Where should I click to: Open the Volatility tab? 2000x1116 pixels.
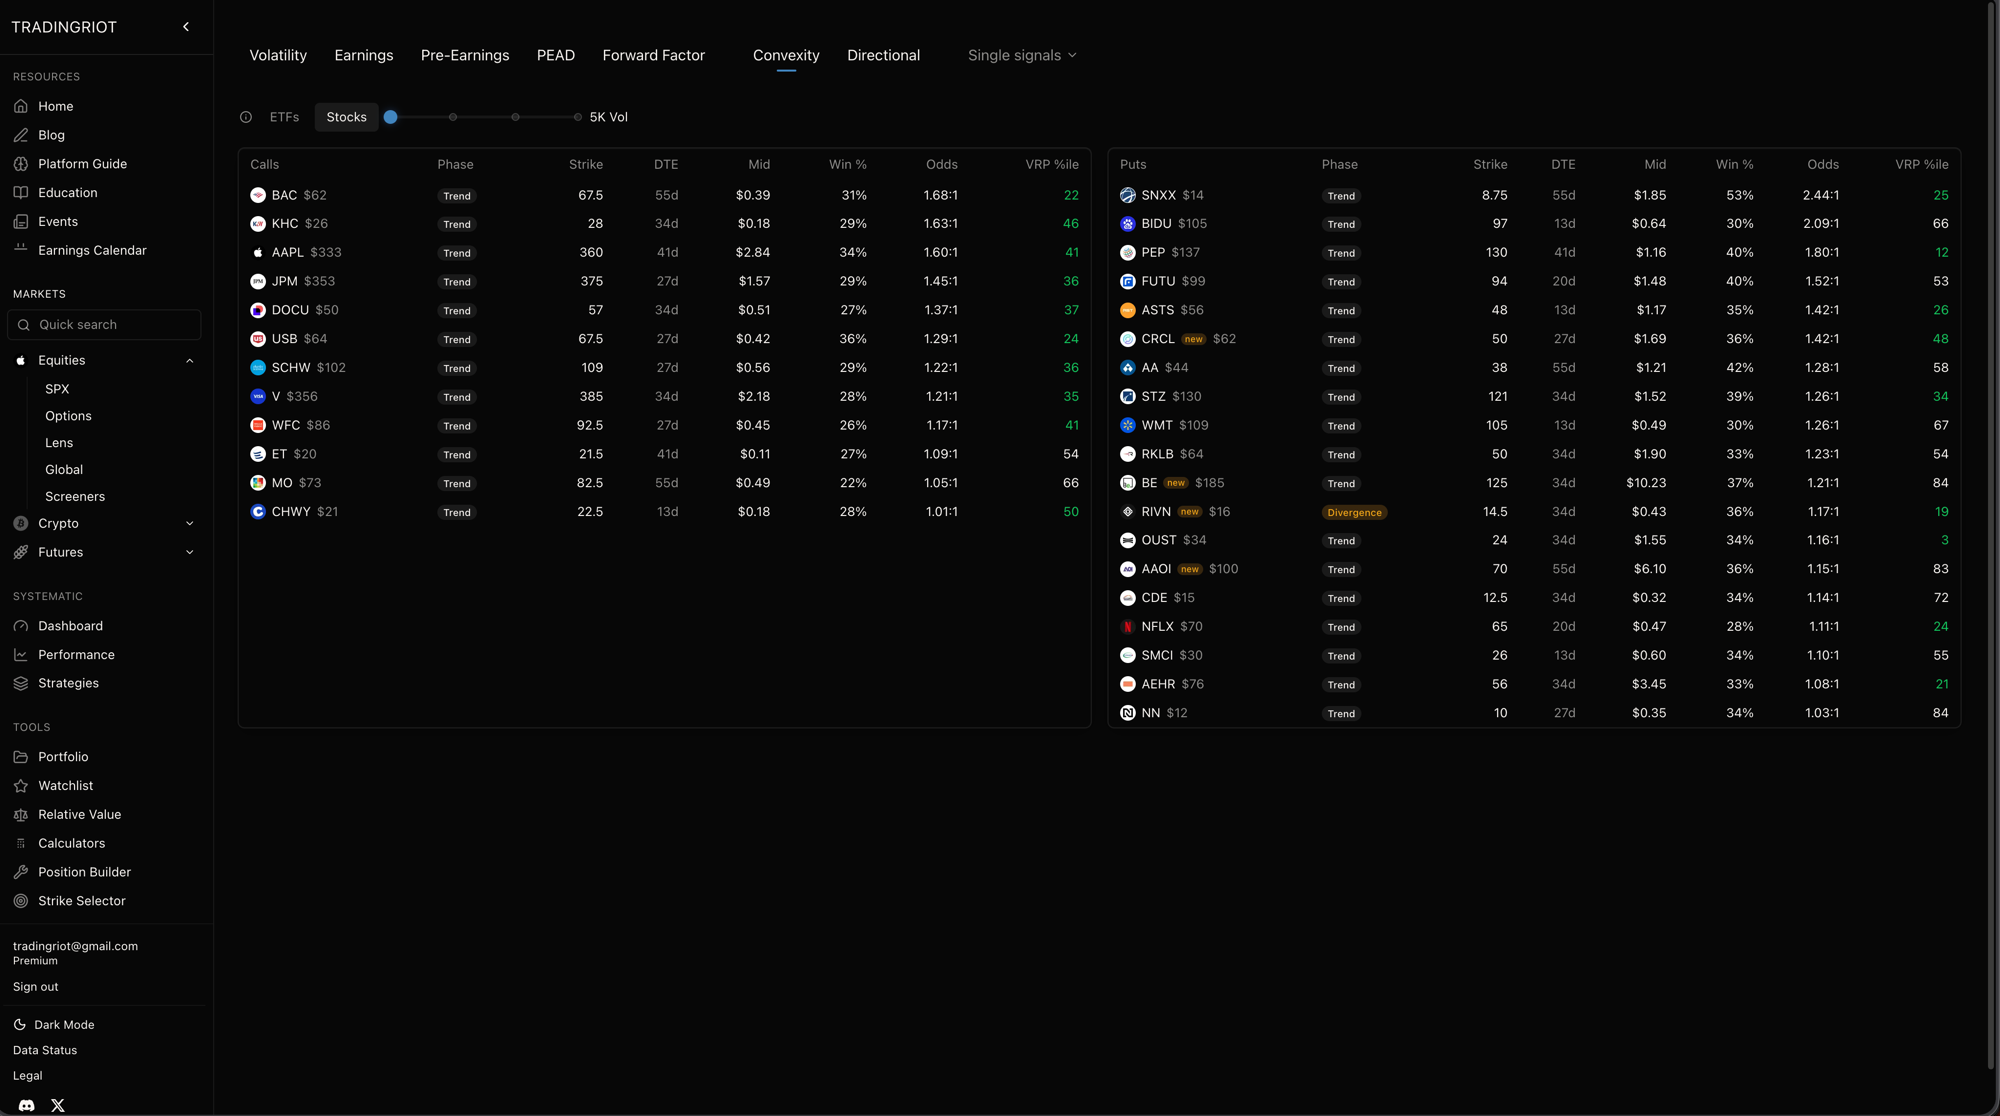[278, 55]
